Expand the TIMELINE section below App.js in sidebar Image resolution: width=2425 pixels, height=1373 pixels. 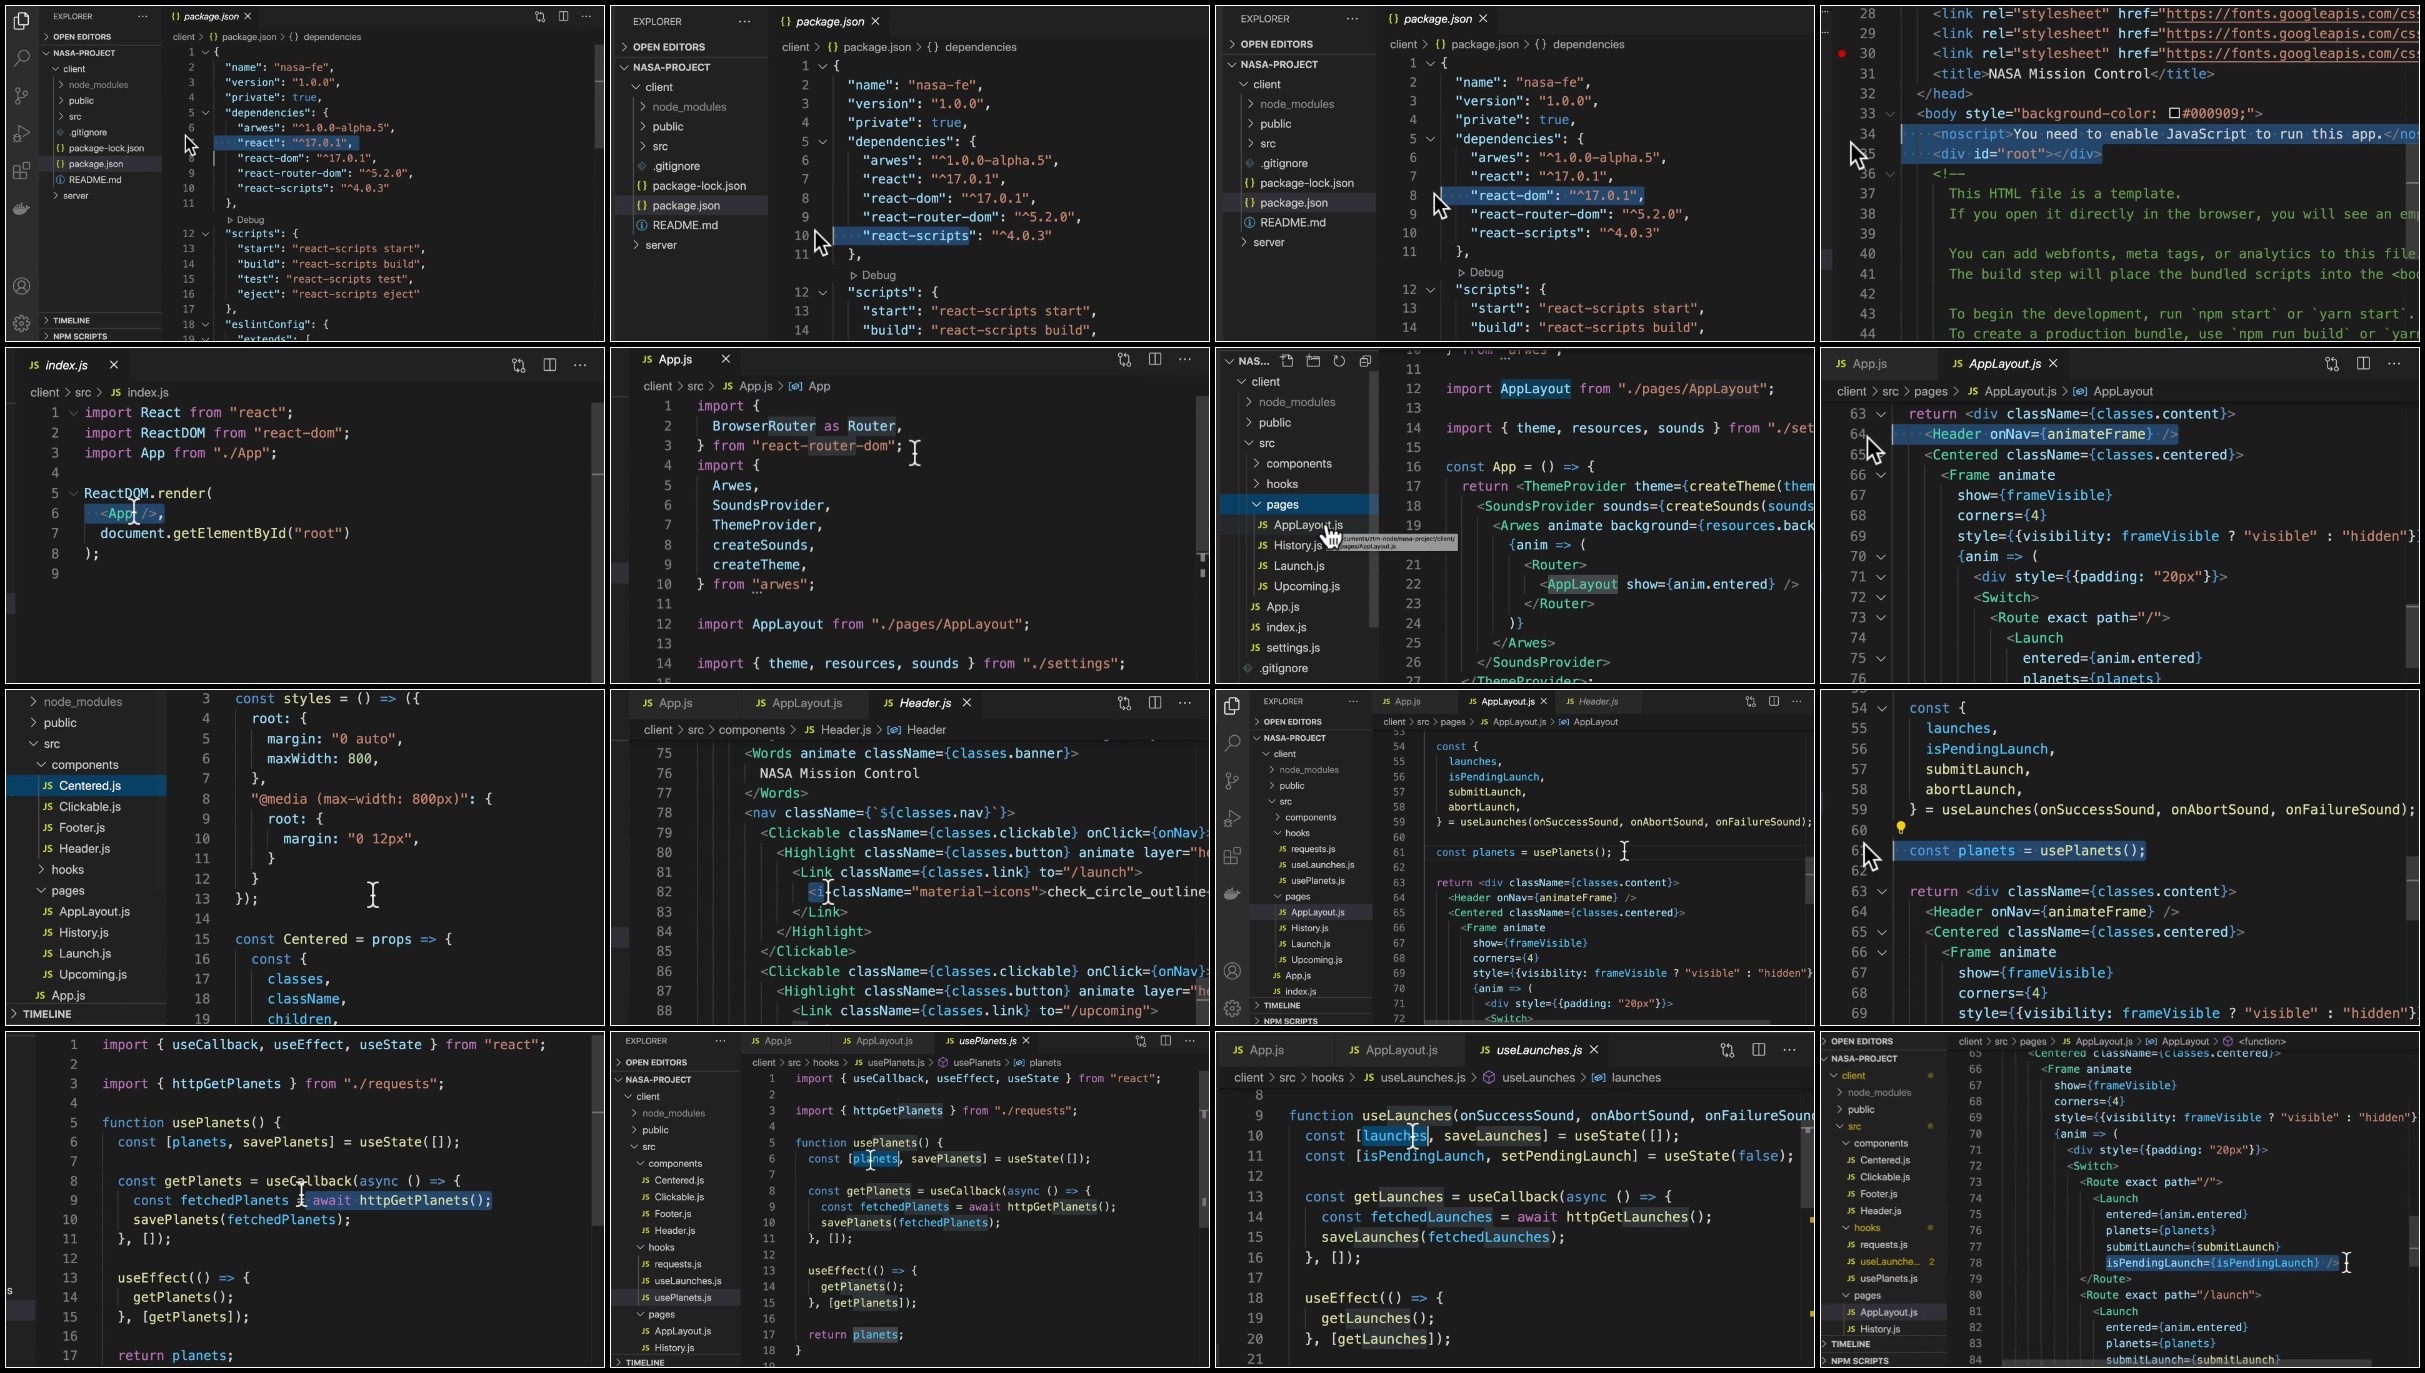[x=47, y=1014]
